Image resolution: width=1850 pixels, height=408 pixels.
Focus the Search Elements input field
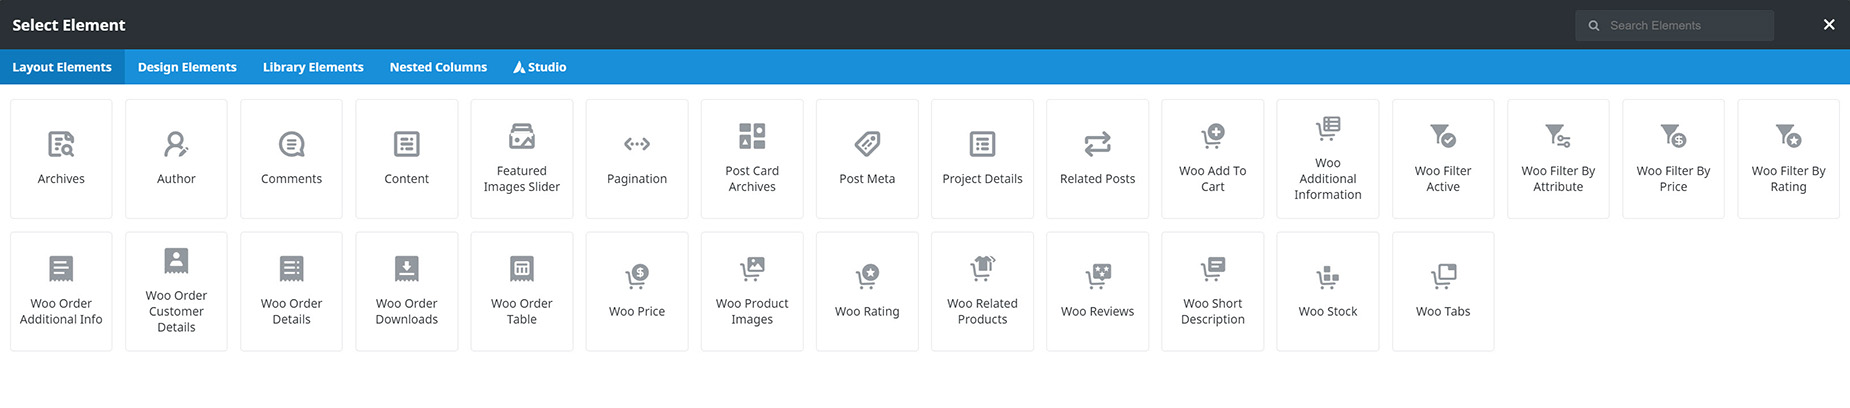tap(1674, 25)
